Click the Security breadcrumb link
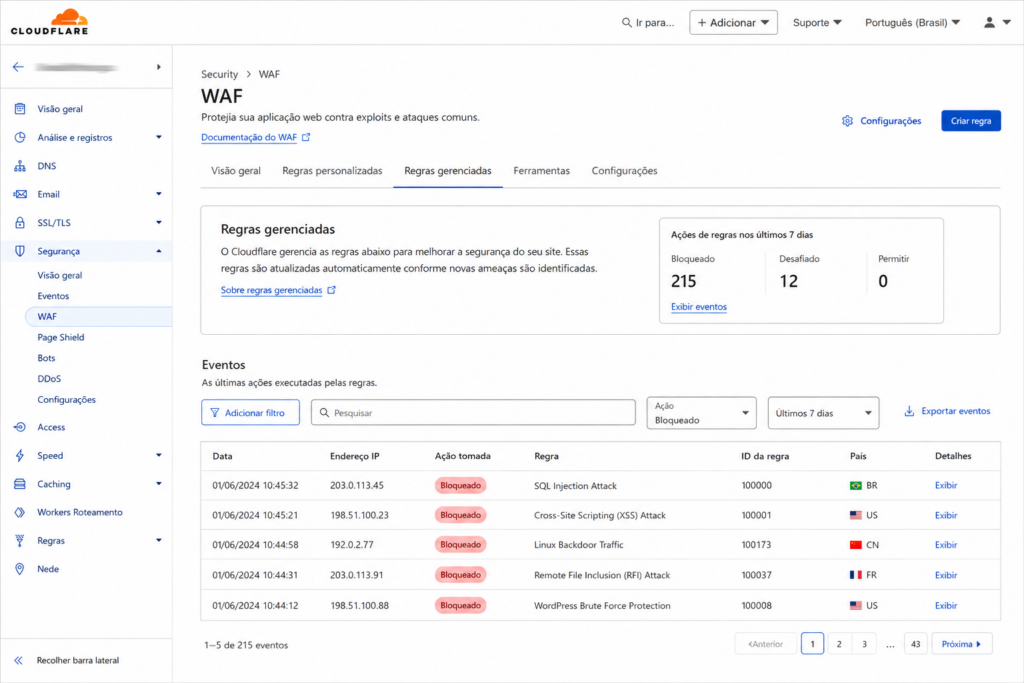Screen dimensions: 1024x683 (219, 74)
